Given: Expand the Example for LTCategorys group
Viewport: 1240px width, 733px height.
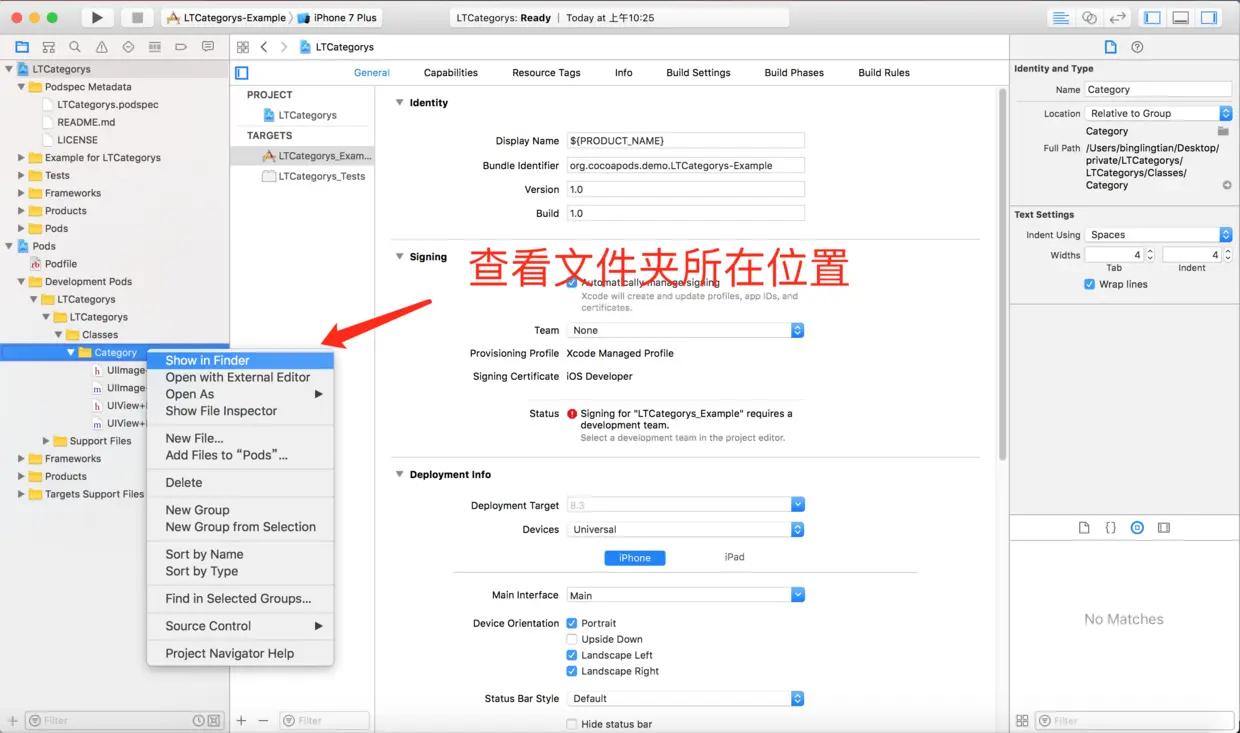Looking at the screenshot, I should tap(21, 158).
